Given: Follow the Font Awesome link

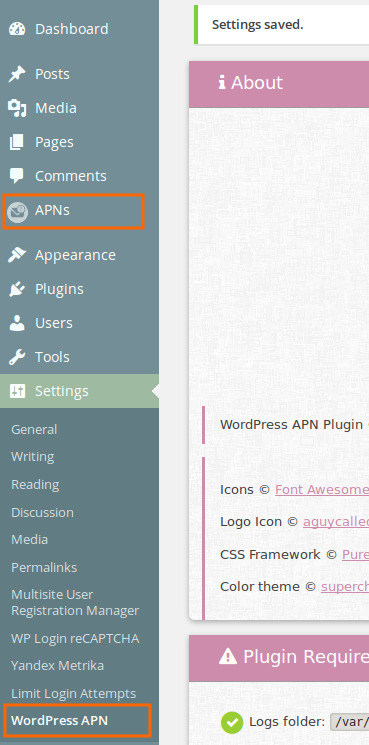Looking at the screenshot, I should [322, 490].
